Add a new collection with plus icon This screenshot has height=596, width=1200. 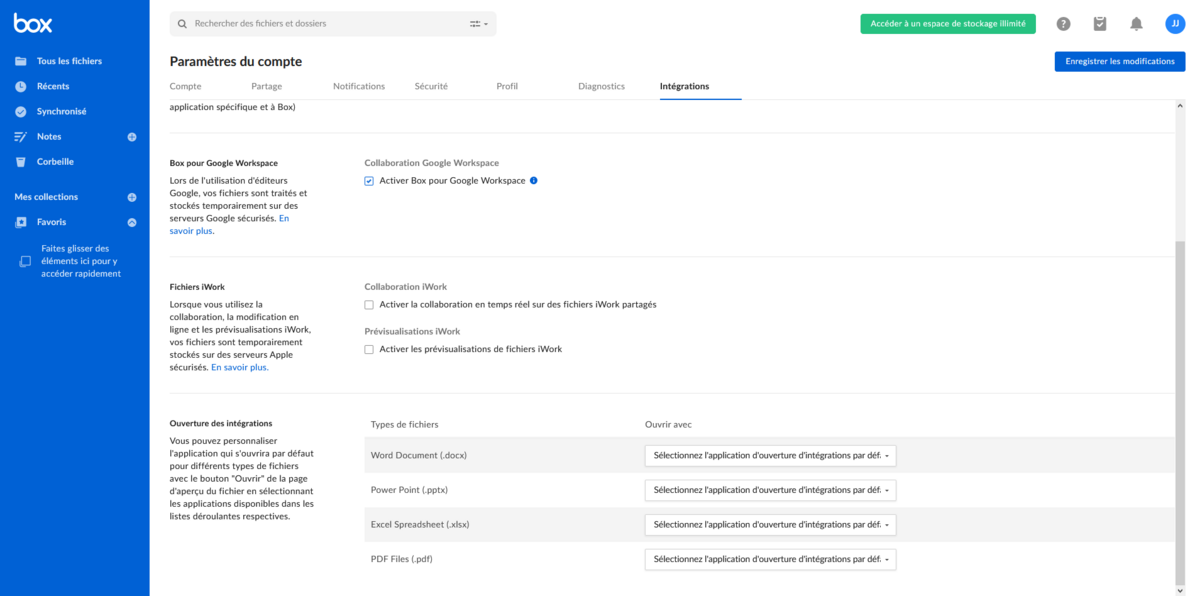tap(132, 197)
